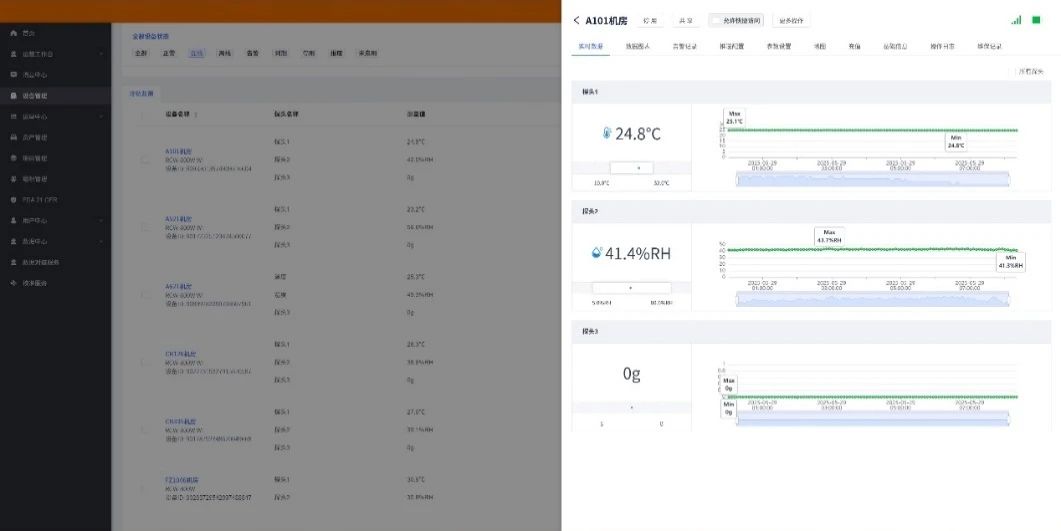Click the sort icon next to device name header
The width and height of the screenshot is (1061, 531).
196,115
